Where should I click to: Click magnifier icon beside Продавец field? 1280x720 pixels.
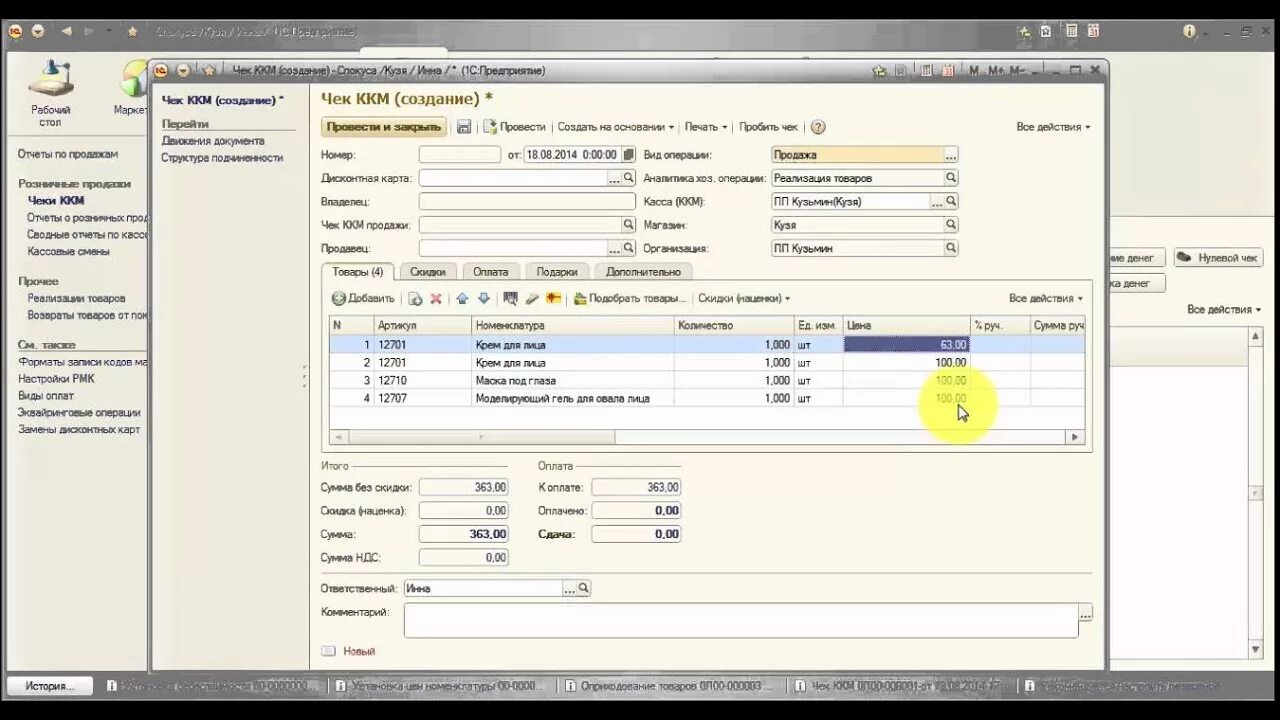(629, 248)
